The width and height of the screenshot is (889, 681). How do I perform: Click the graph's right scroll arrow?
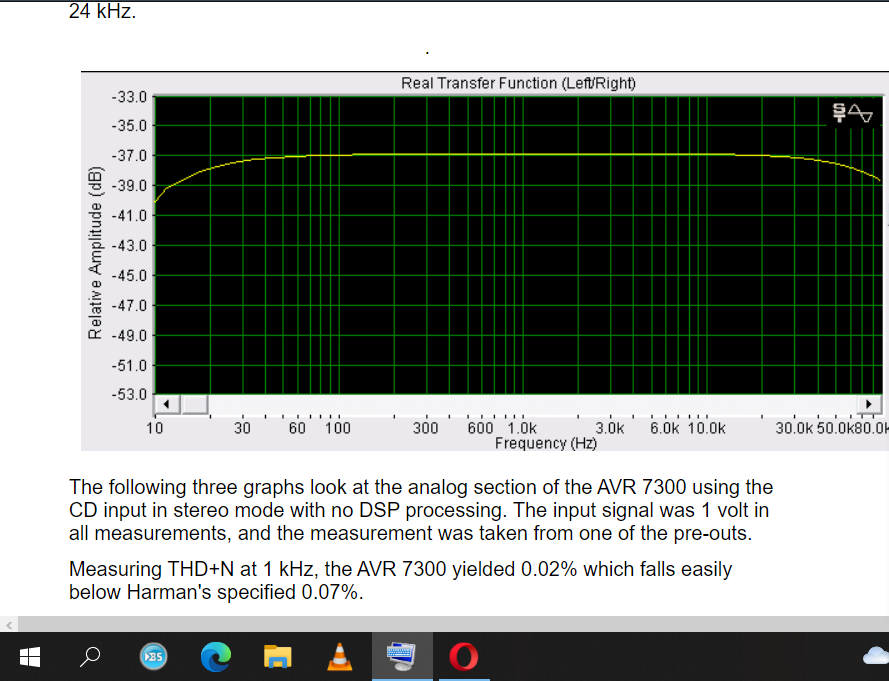[x=869, y=404]
